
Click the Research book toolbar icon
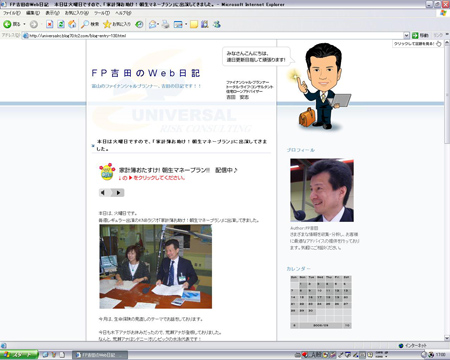(205, 24)
